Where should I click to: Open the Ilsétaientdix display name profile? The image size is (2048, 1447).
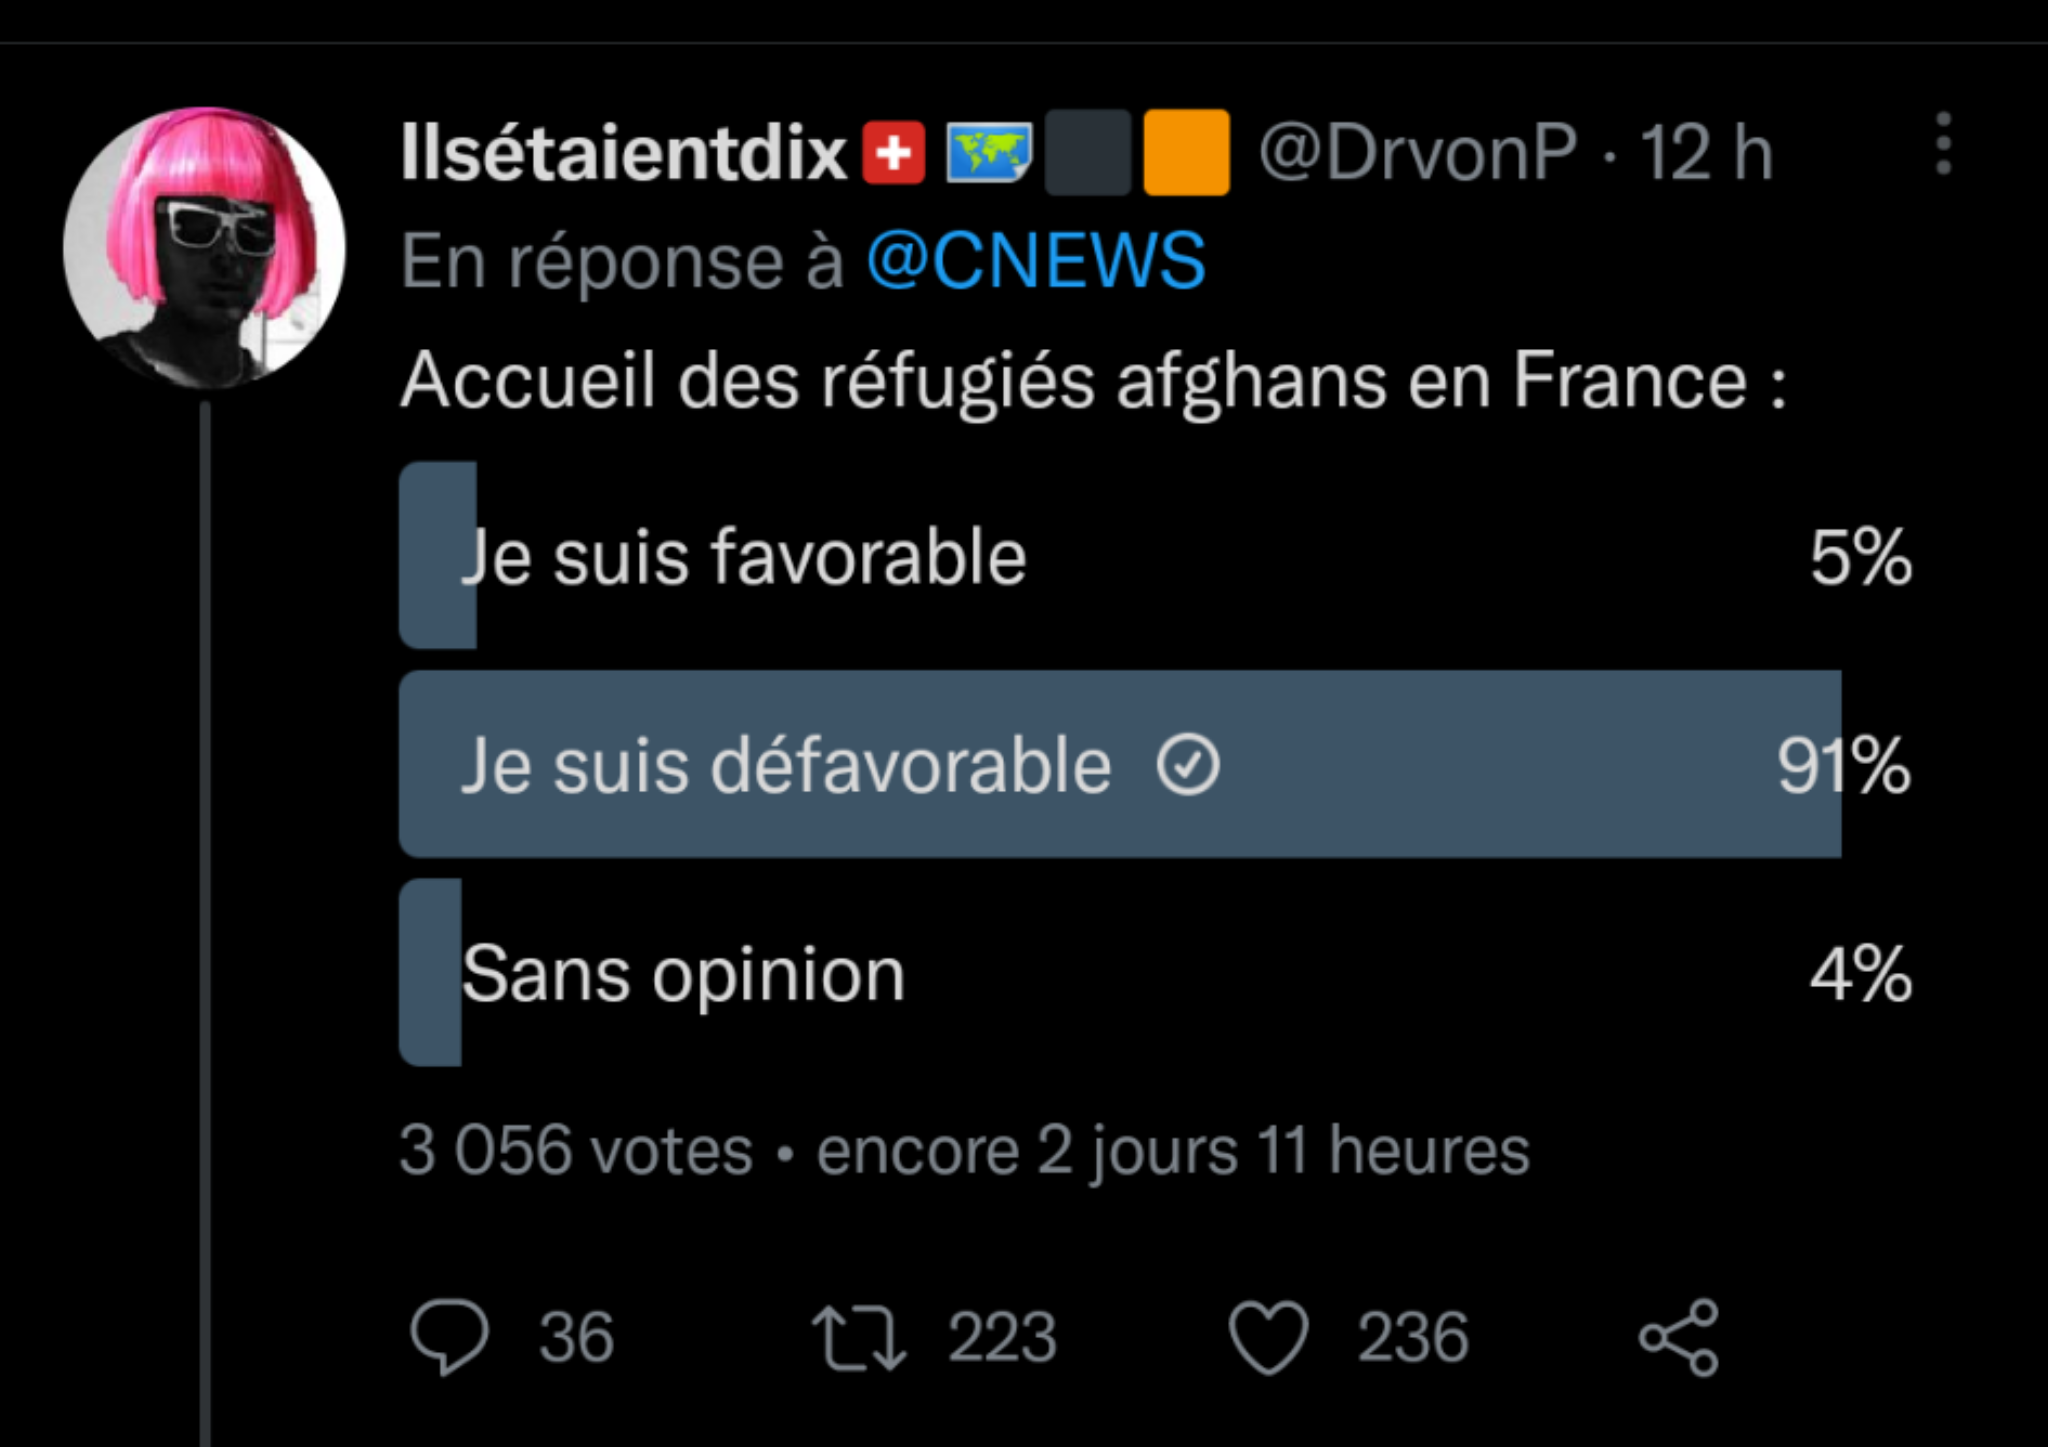point(624,153)
